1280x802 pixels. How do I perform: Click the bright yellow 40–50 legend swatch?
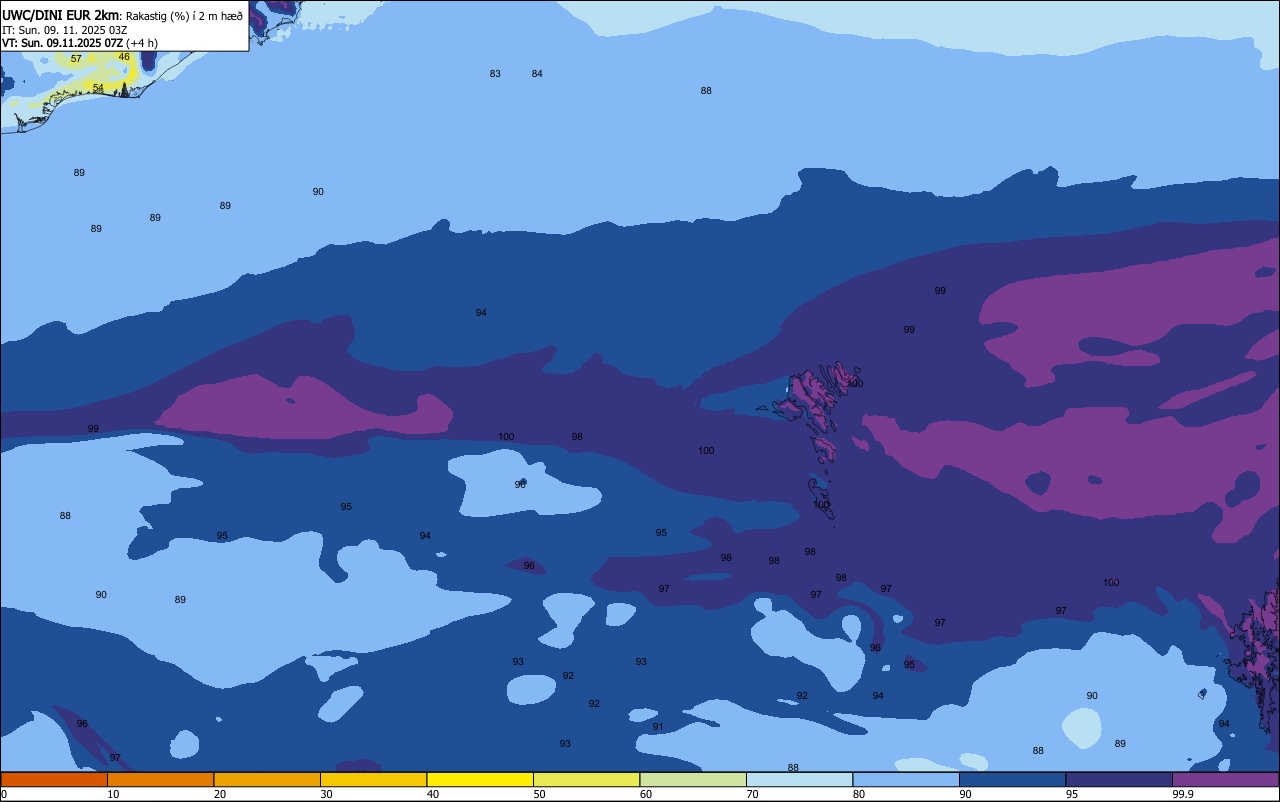(x=480, y=779)
